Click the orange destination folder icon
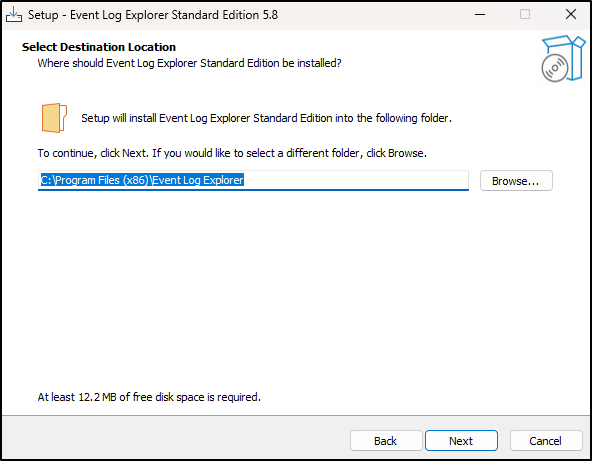The image size is (592, 461). pyautogui.click(x=54, y=118)
